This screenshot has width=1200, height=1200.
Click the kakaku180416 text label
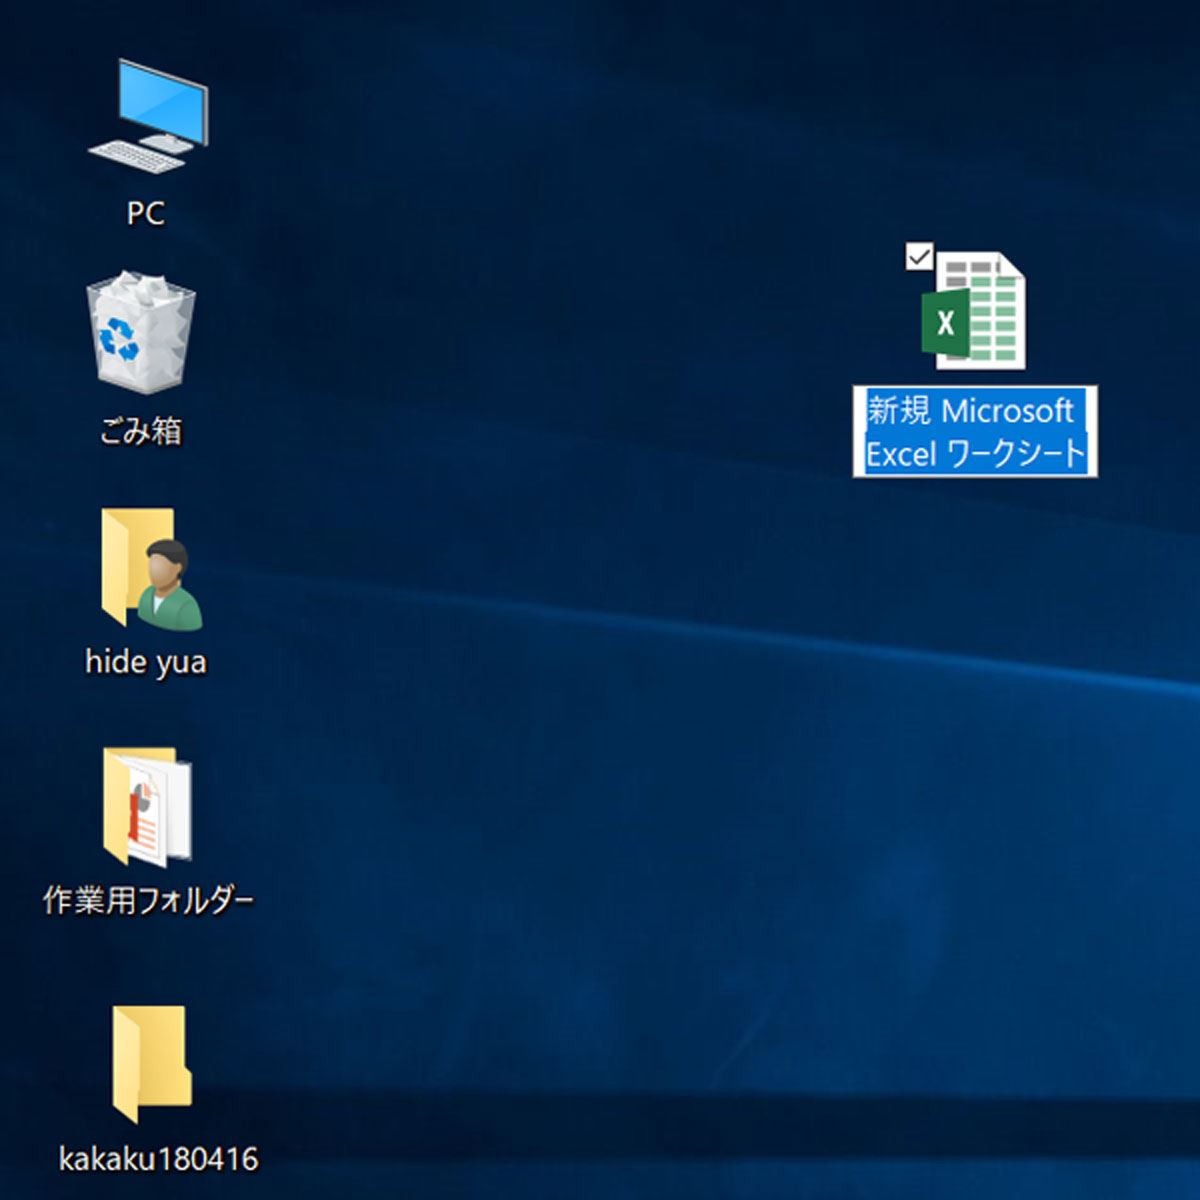(158, 1159)
